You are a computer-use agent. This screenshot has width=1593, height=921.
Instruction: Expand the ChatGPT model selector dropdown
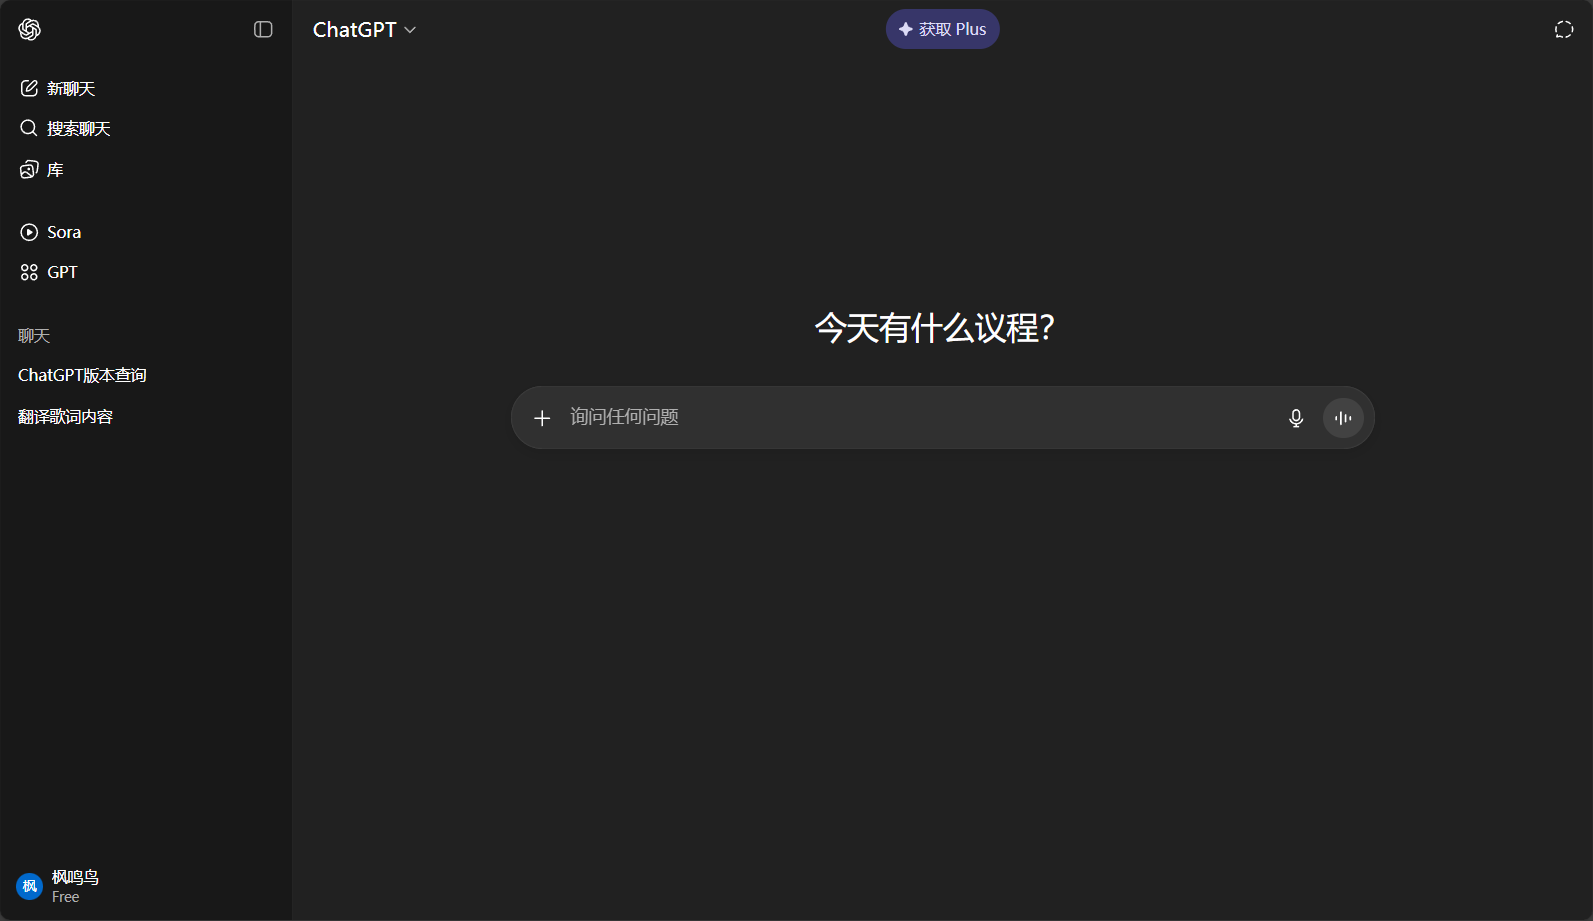(x=364, y=30)
